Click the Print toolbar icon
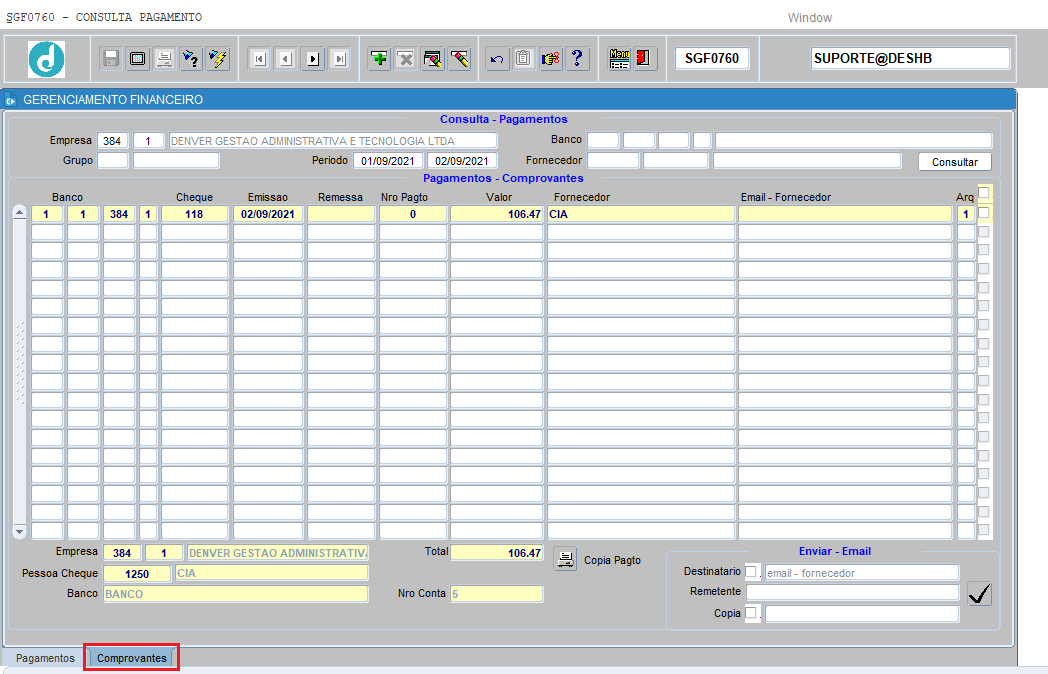1048x674 pixels. (164, 59)
